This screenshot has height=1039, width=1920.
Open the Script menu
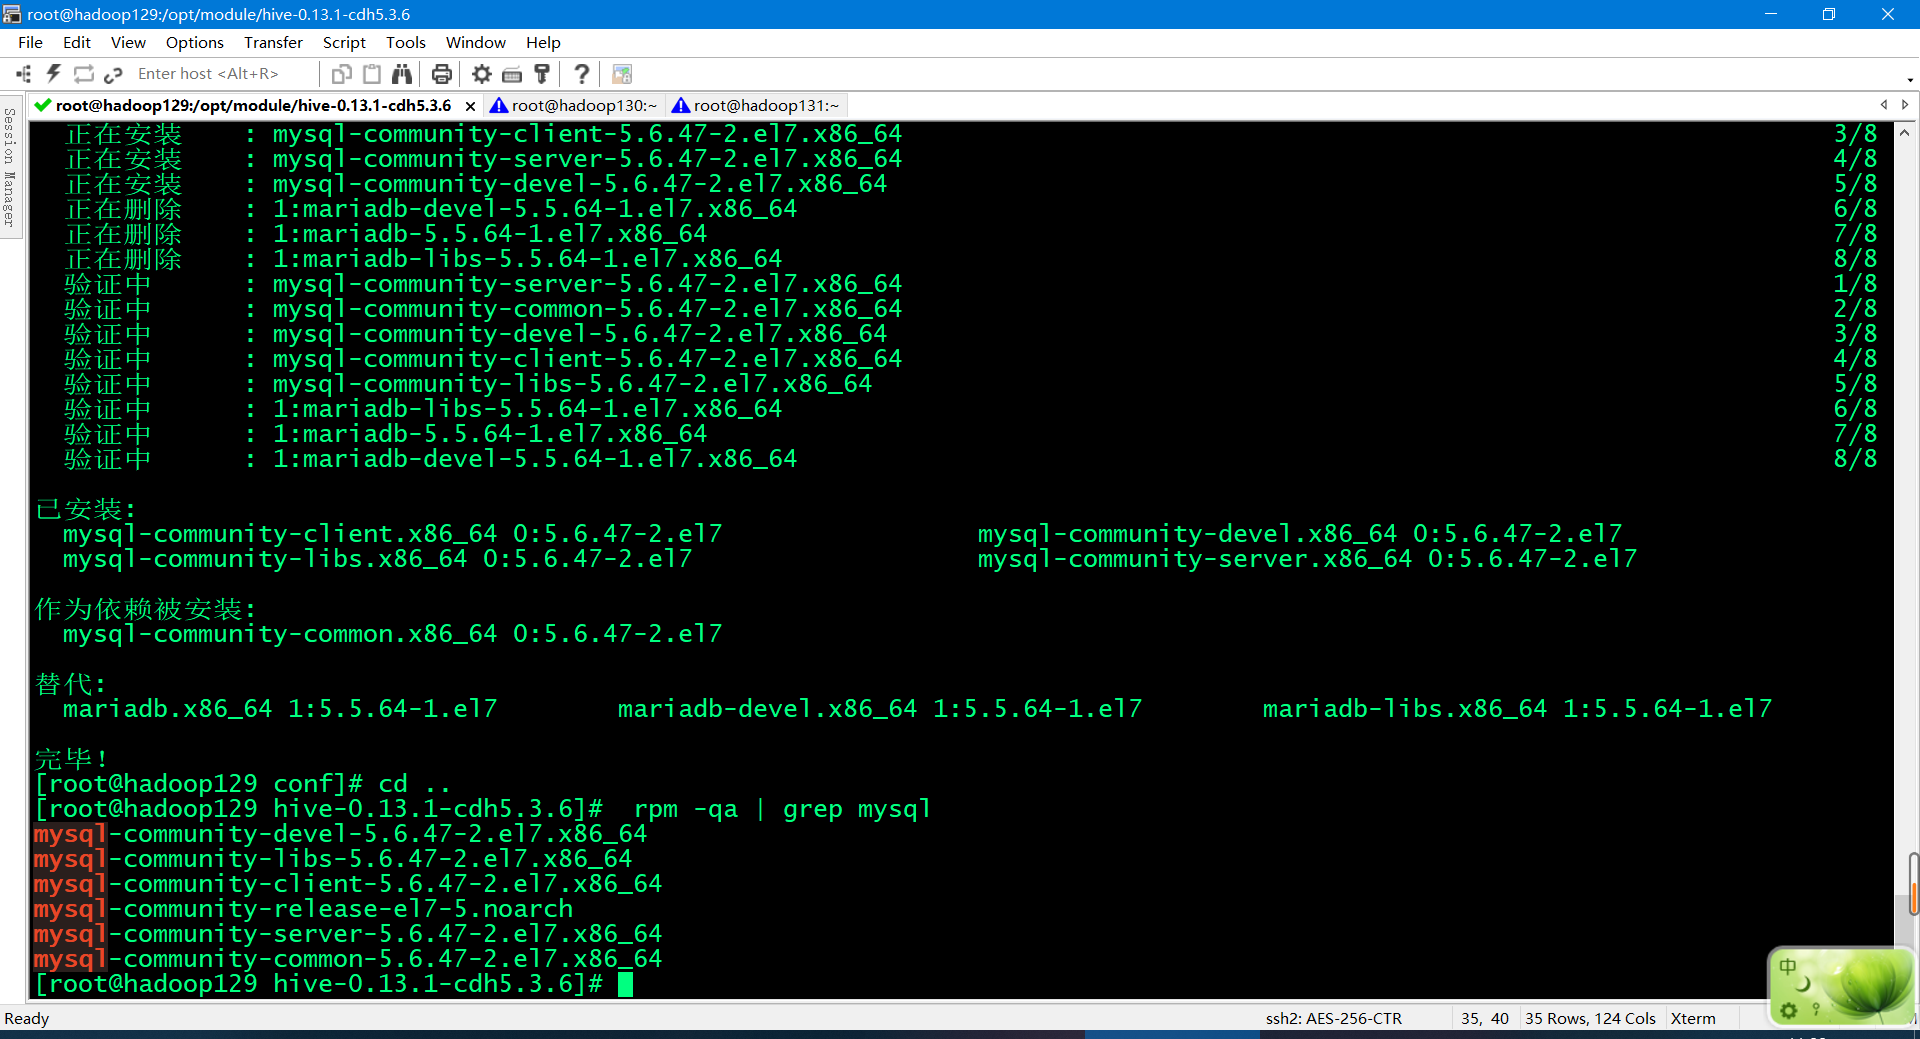pyautogui.click(x=344, y=42)
